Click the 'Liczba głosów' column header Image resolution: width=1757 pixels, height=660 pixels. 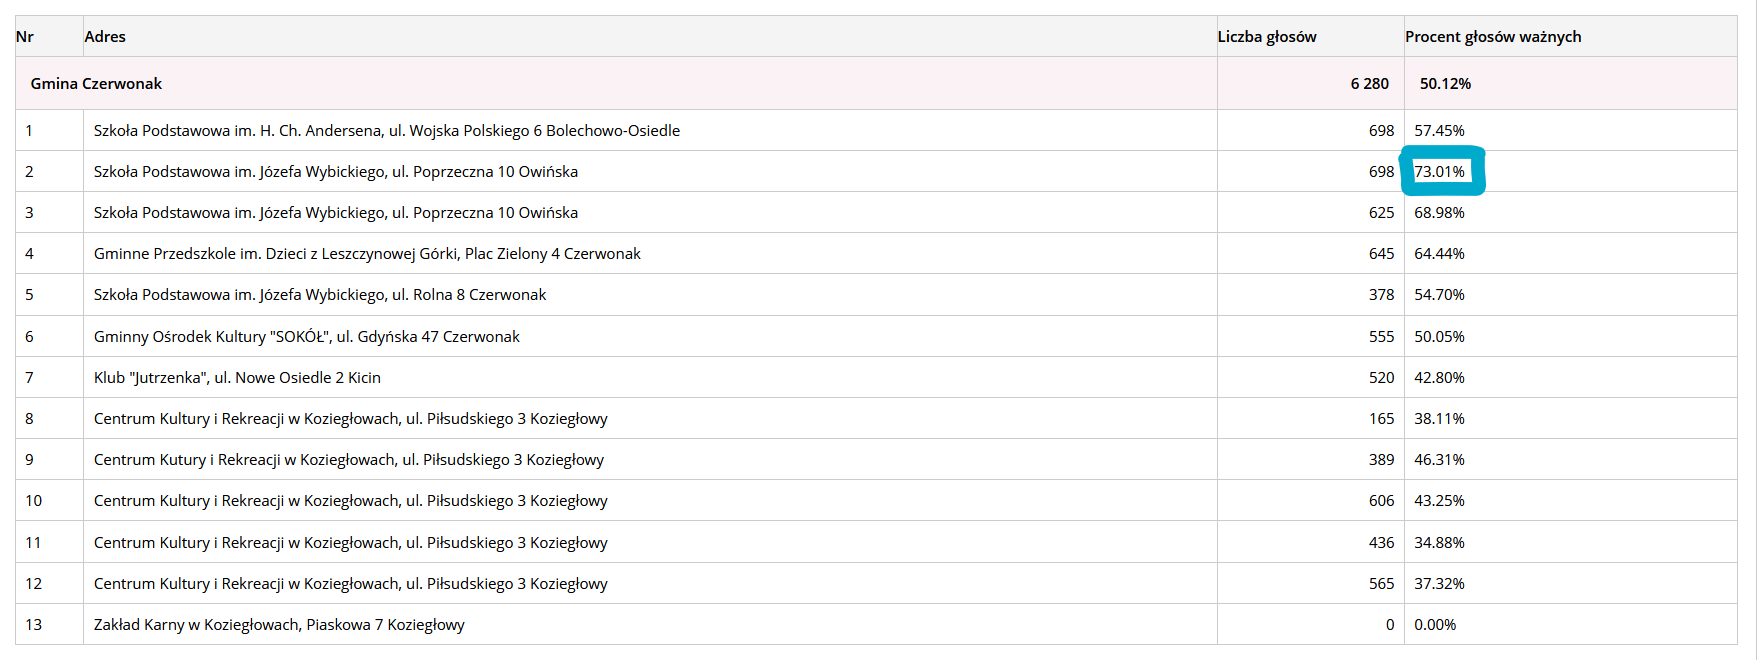pos(1267,37)
